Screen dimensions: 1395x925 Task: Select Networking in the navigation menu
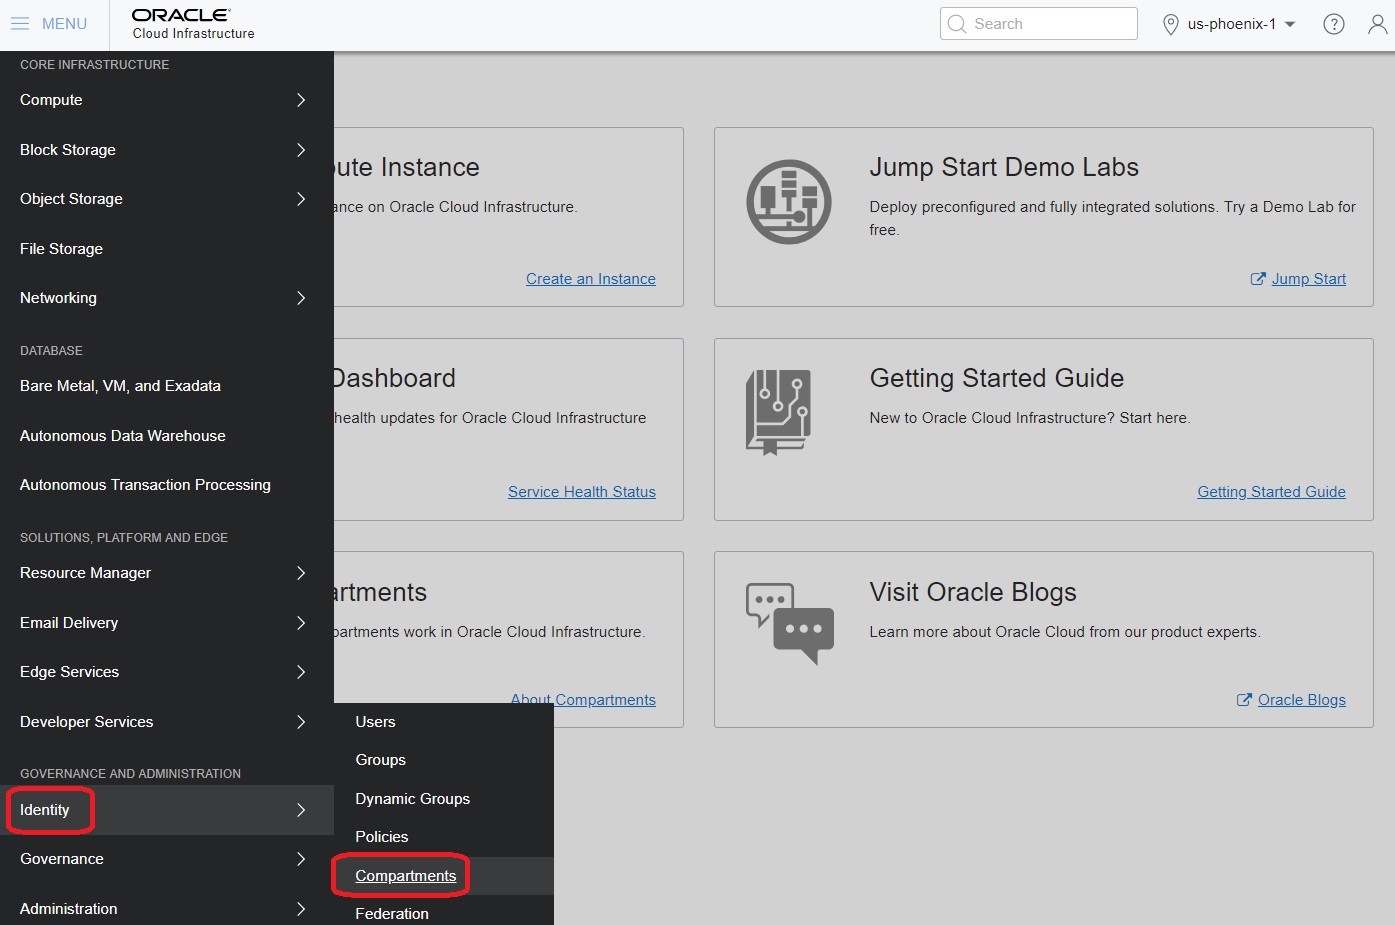[x=58, y=298]
